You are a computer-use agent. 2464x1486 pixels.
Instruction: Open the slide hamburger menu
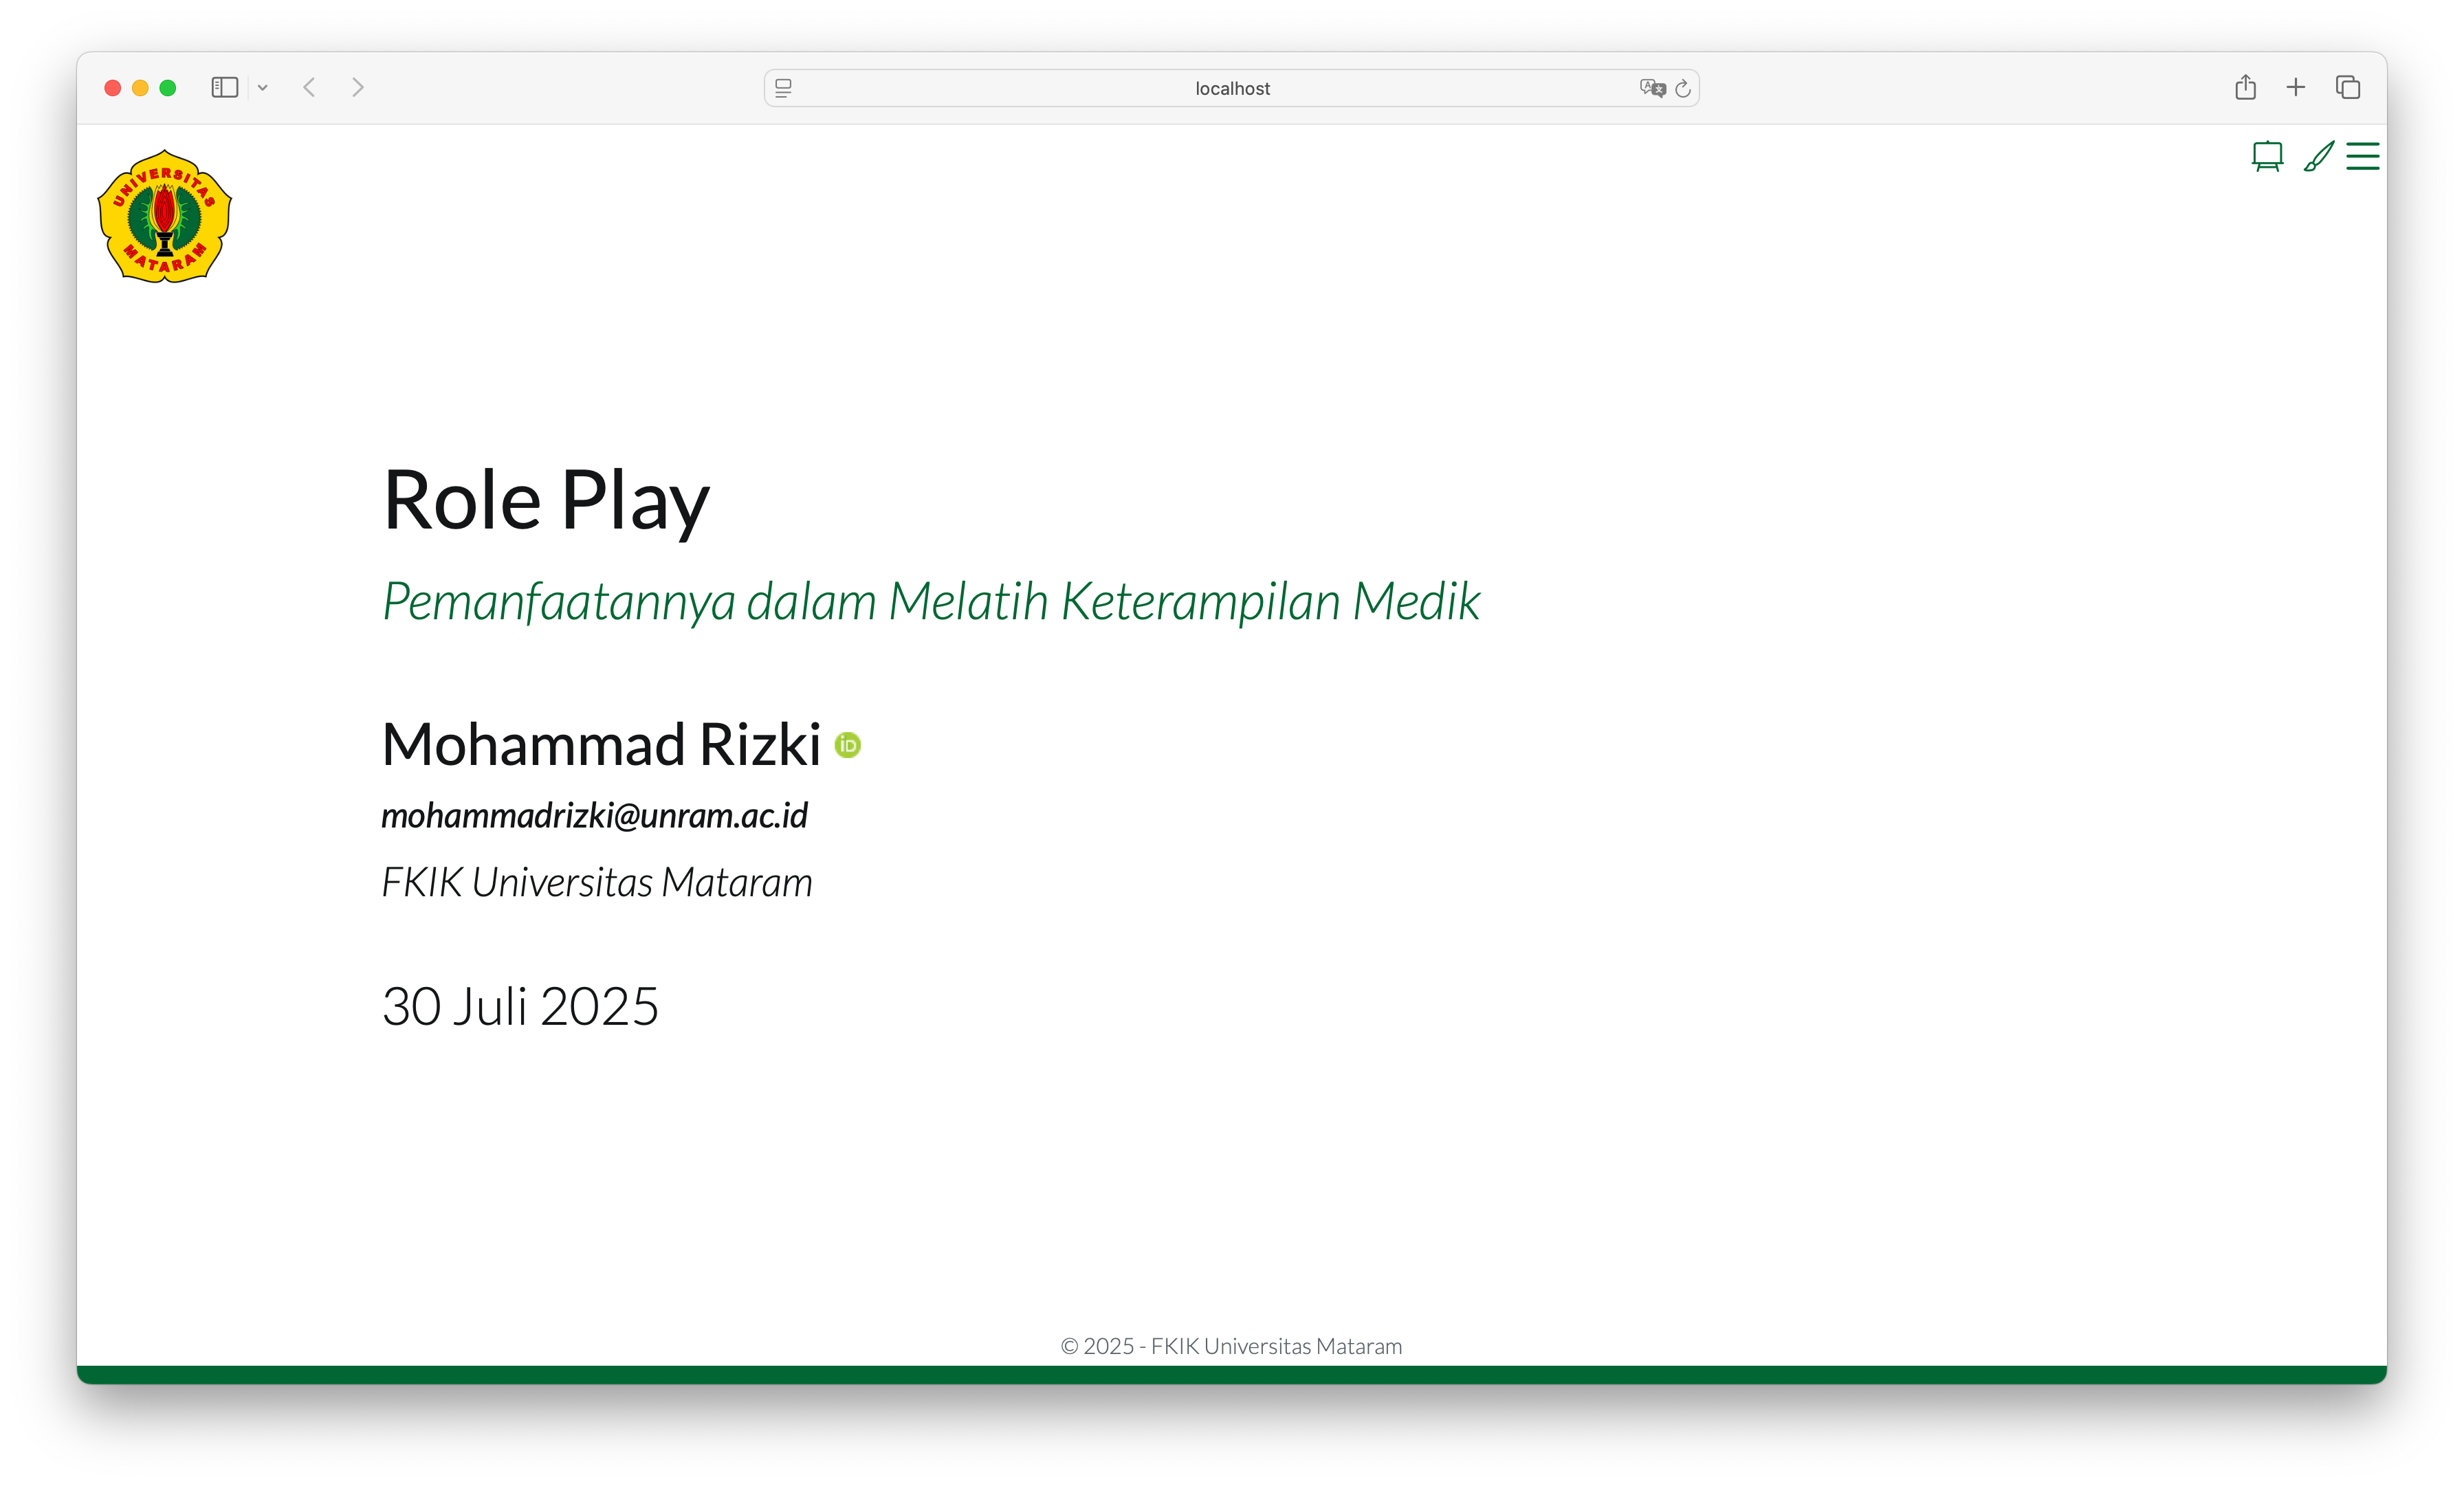pyautogui.click(x=2362, y=157)
